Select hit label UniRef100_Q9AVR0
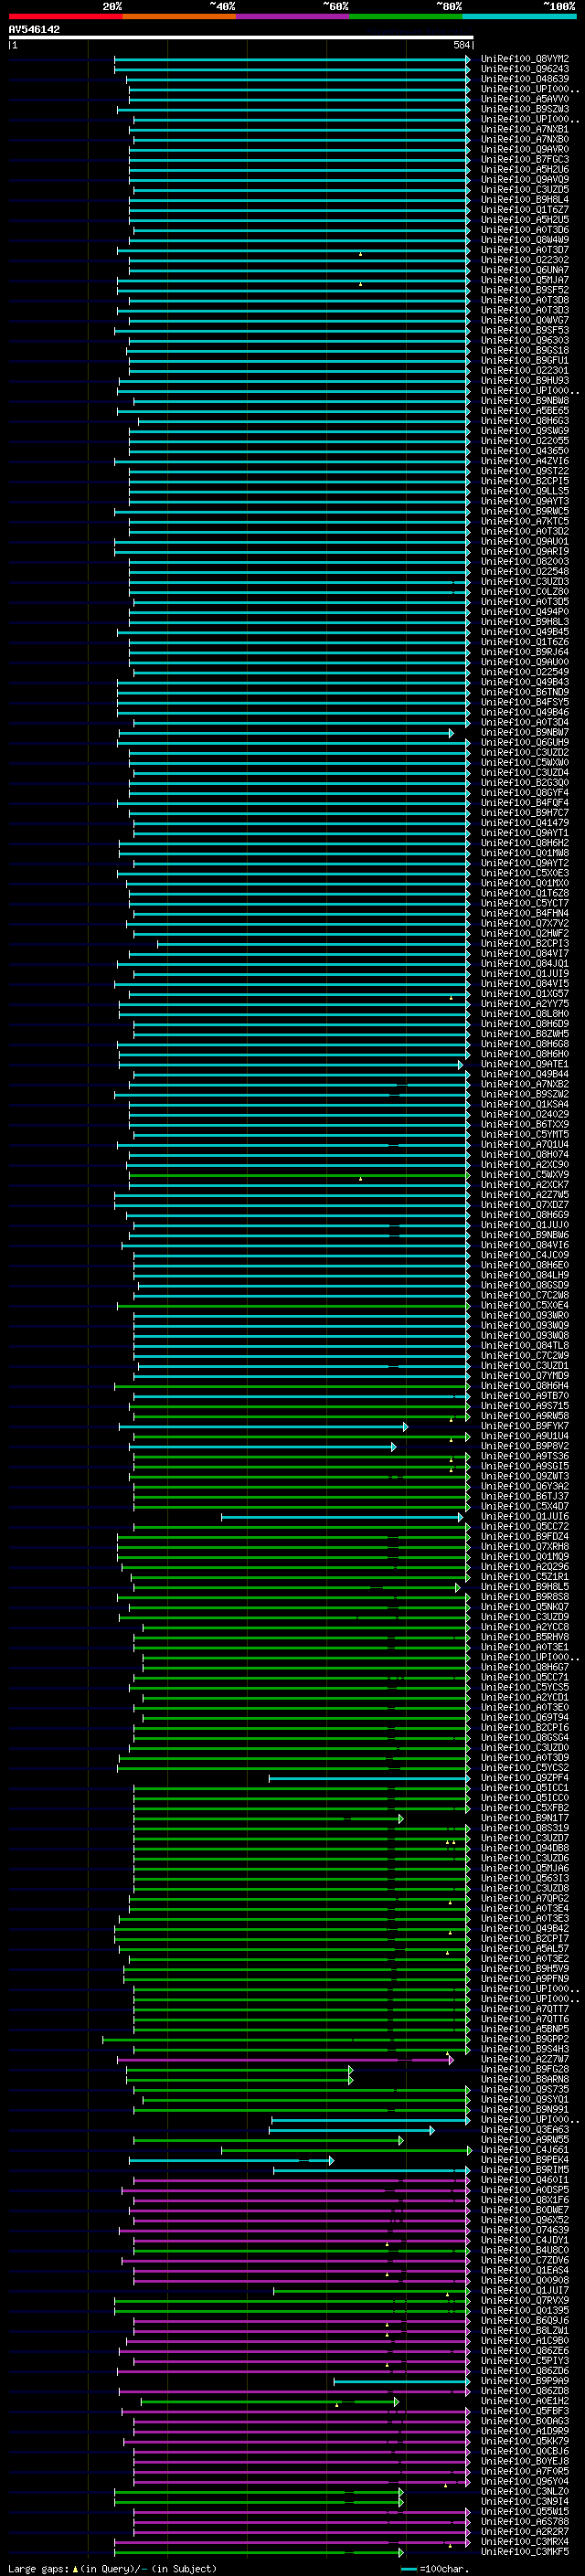 click(x=525, y=149)
